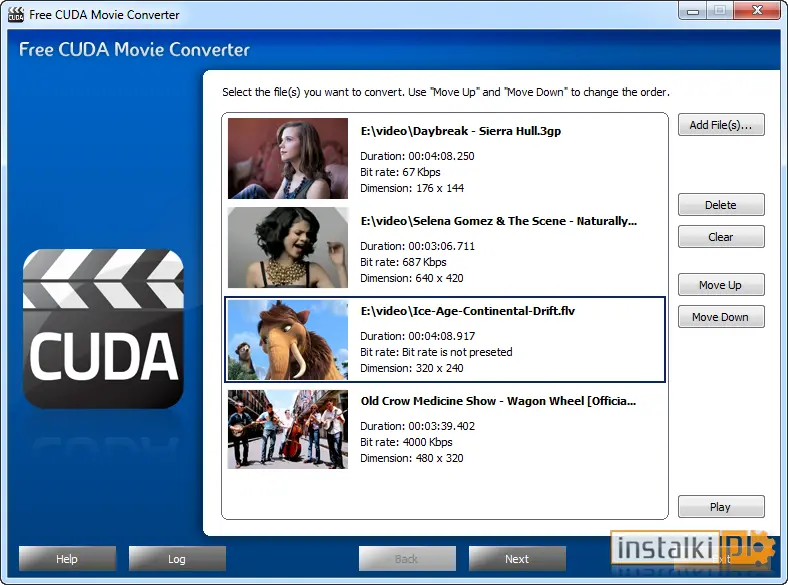Click the Move Up button
The image size is (788, 585).
click(x=721, y=285)
